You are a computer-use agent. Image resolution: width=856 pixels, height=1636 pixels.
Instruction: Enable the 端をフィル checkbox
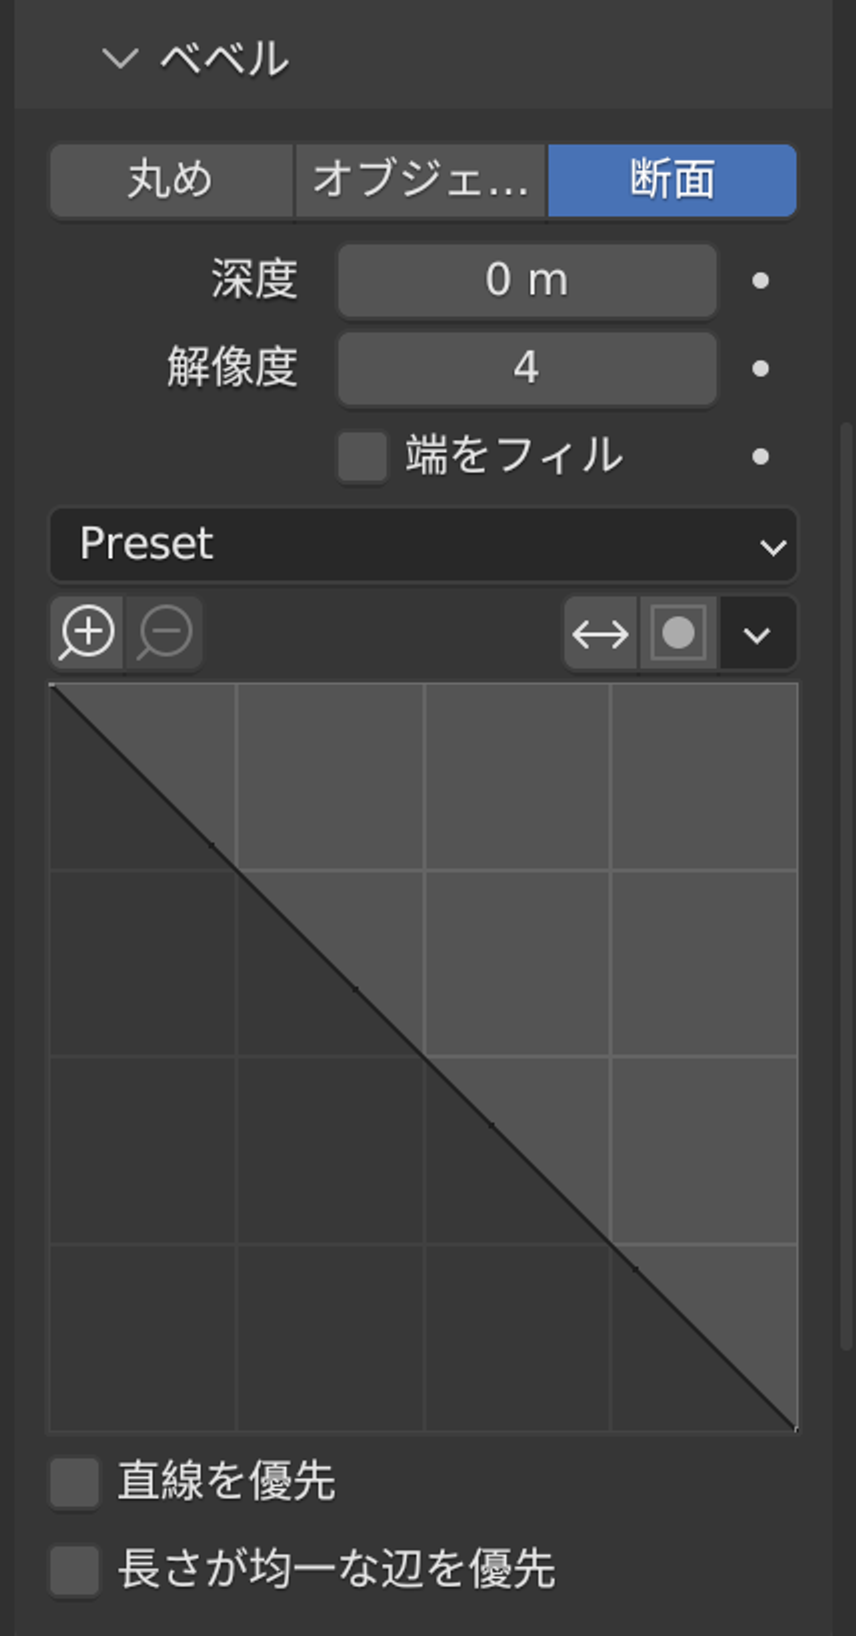[x=362, y=457]
